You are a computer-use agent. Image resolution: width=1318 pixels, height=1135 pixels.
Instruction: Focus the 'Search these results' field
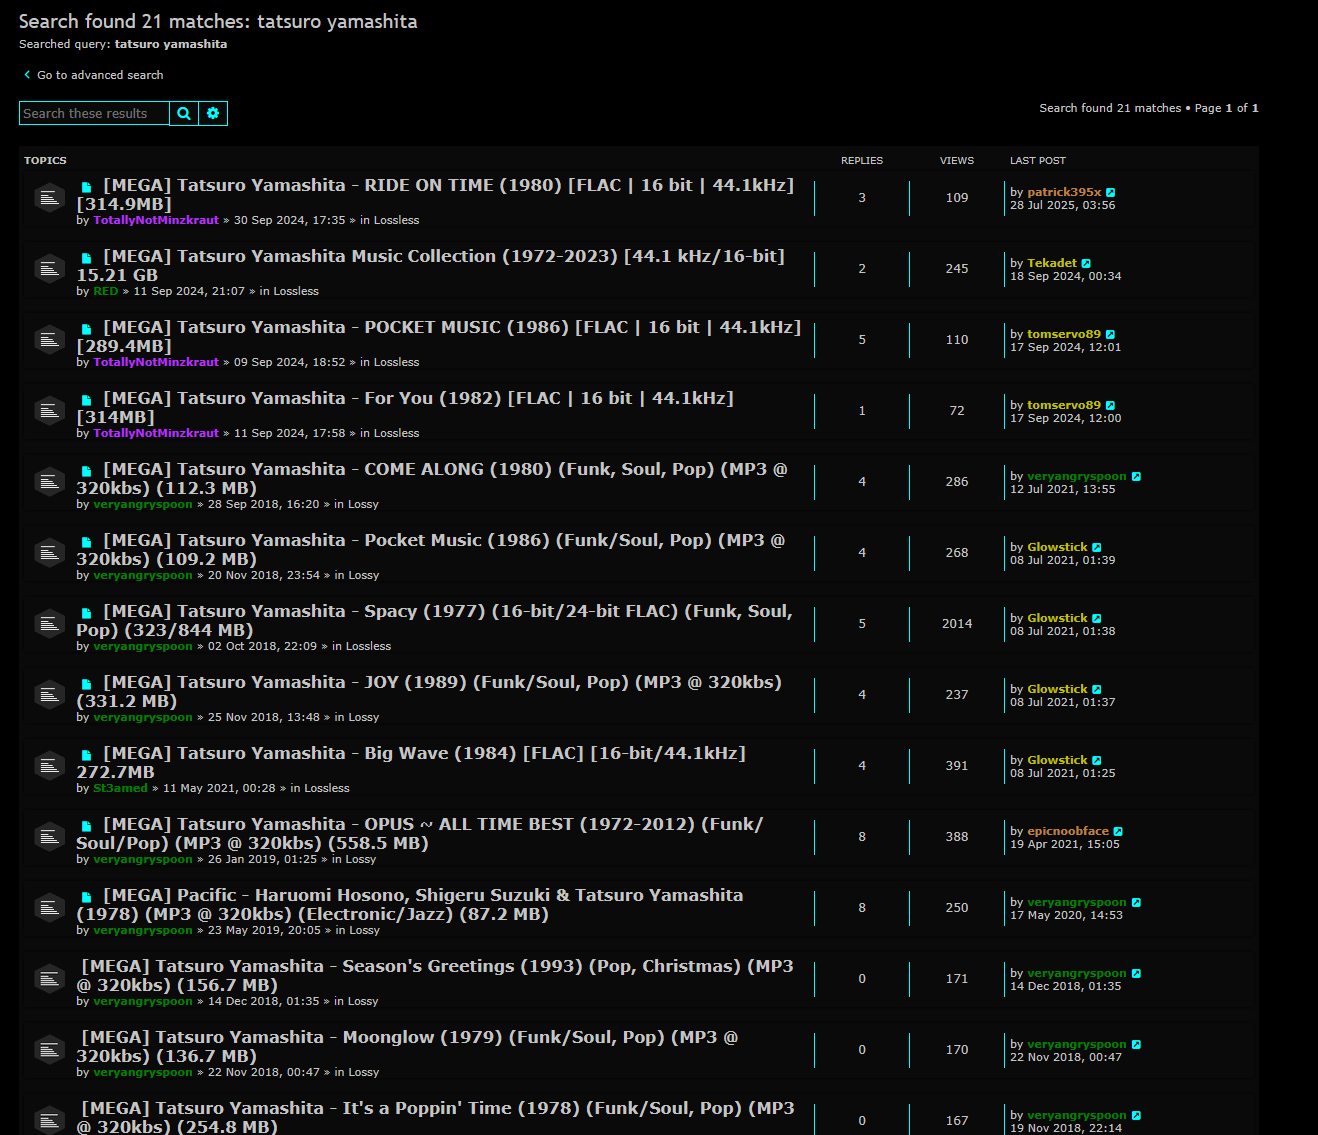(x=94, y=114)
